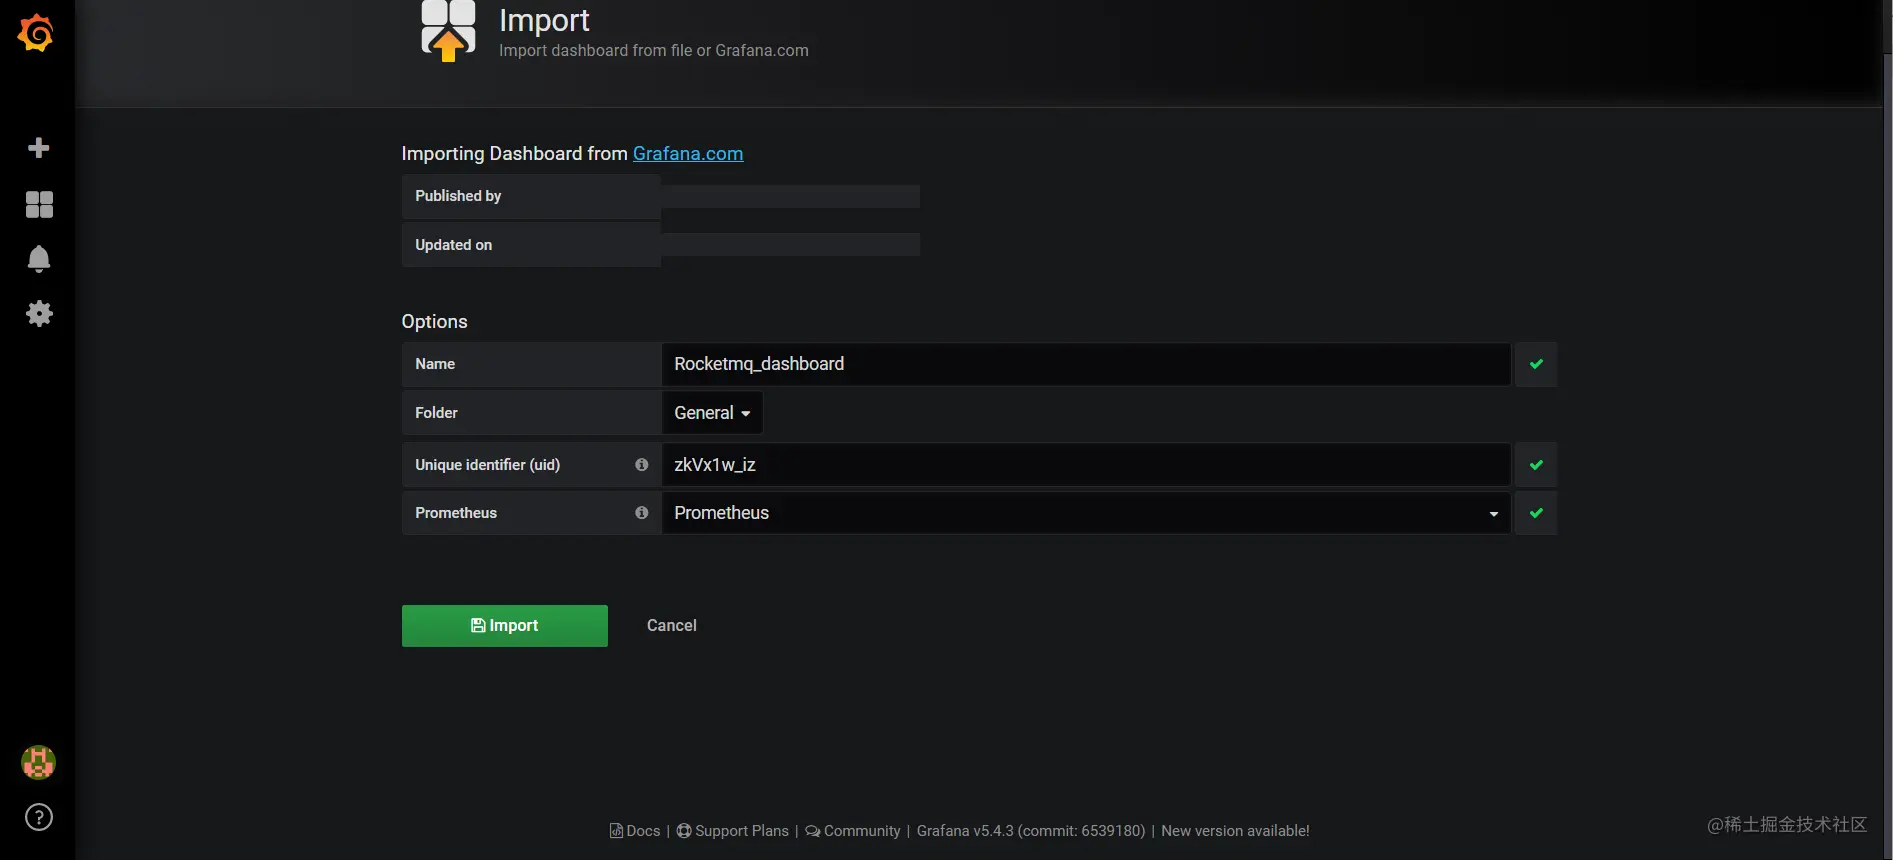The width and height of the screenshot is (1893, 860).
Task: Click the green checkmark next to Name
Action: pyautogui.click(x=1536, y=364)
